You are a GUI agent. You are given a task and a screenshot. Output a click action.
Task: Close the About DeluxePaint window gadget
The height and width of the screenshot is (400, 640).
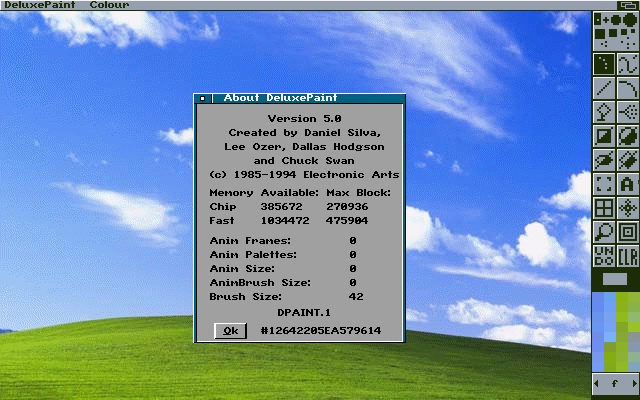click(x=203, y=98)
